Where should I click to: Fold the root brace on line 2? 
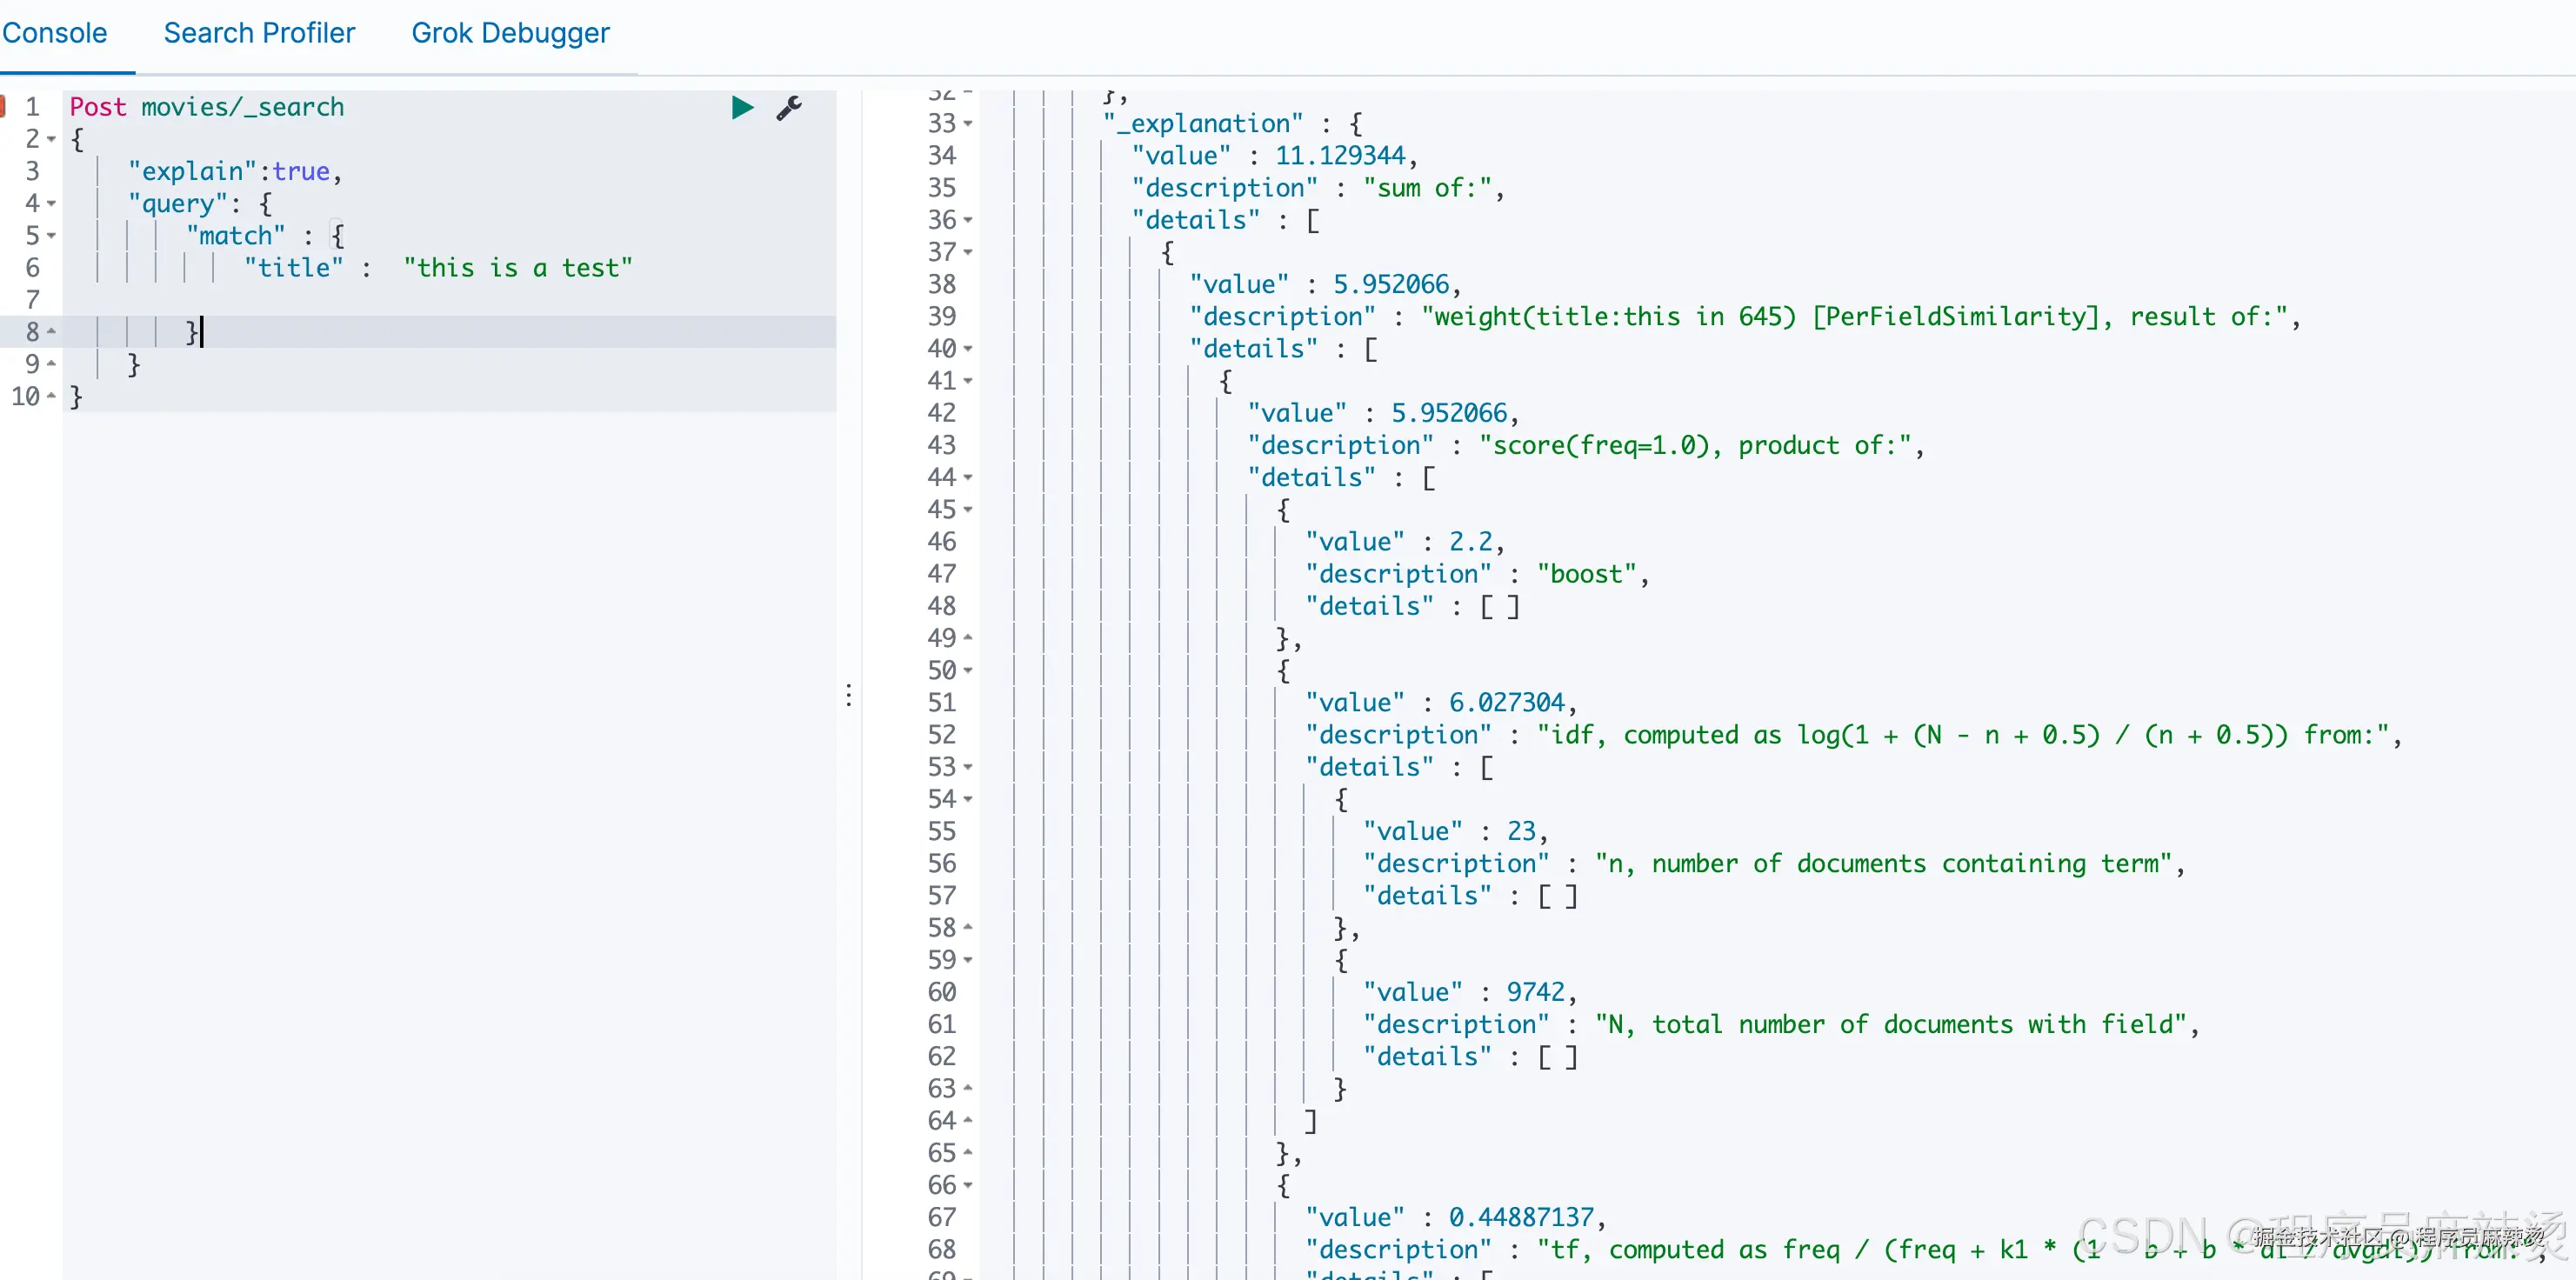(x=51, y=140)
